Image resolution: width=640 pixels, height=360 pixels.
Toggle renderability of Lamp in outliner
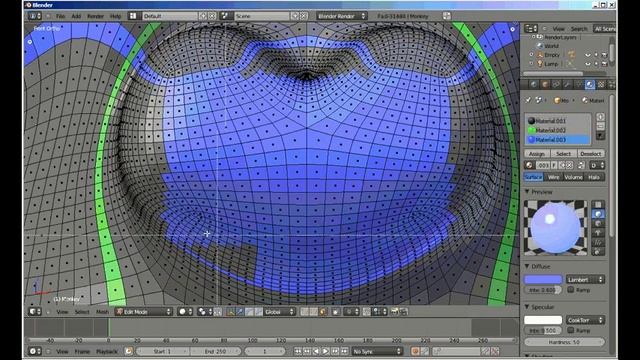pos(604,64)
